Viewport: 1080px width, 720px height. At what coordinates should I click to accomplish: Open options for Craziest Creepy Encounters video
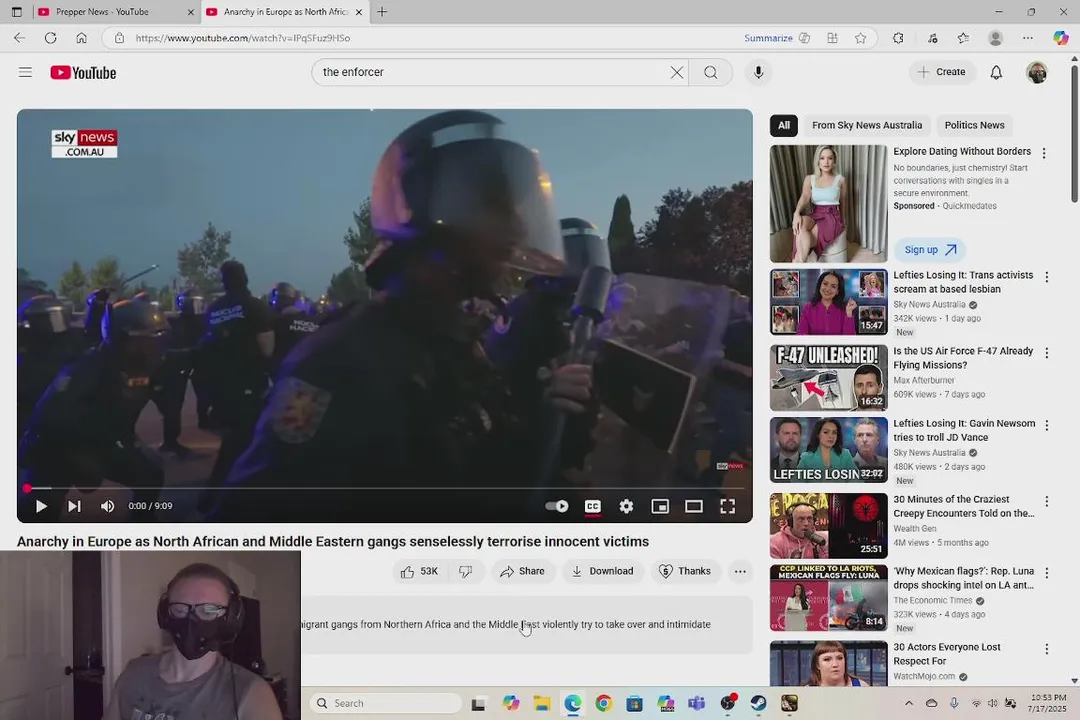pos(1047,501)
